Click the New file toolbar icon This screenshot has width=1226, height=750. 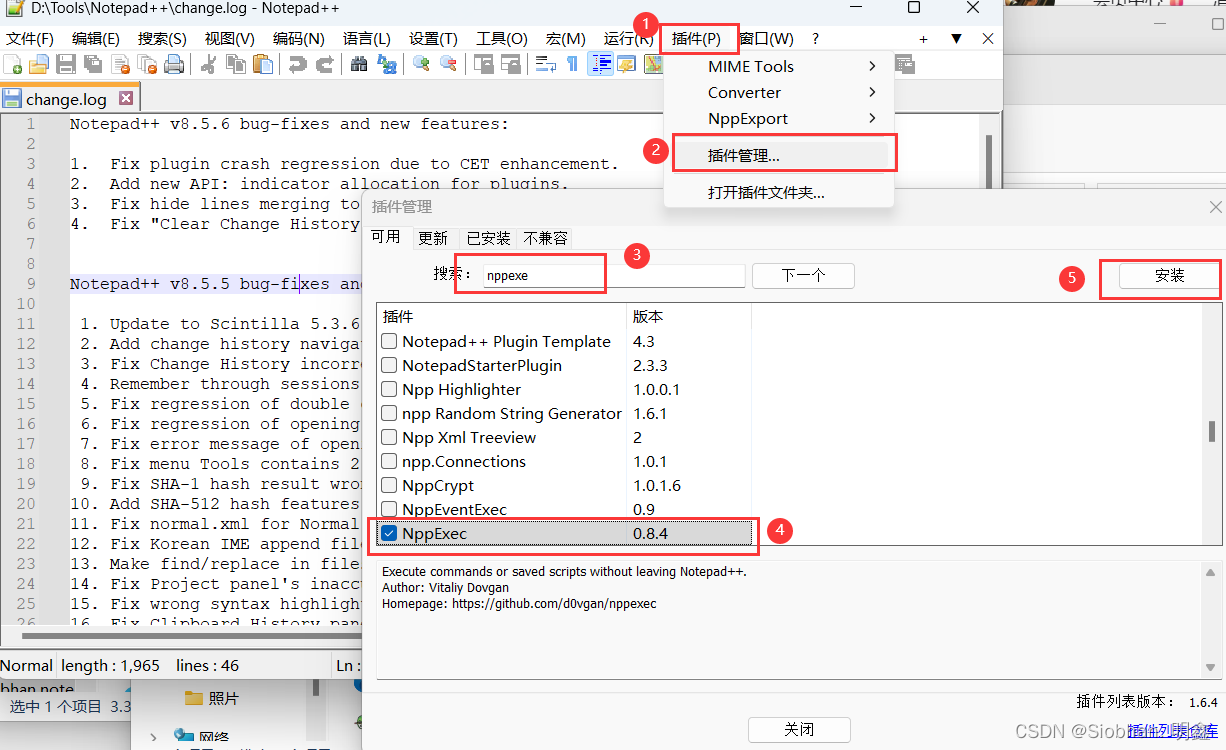pyautogui.click(x=14, y=65)
